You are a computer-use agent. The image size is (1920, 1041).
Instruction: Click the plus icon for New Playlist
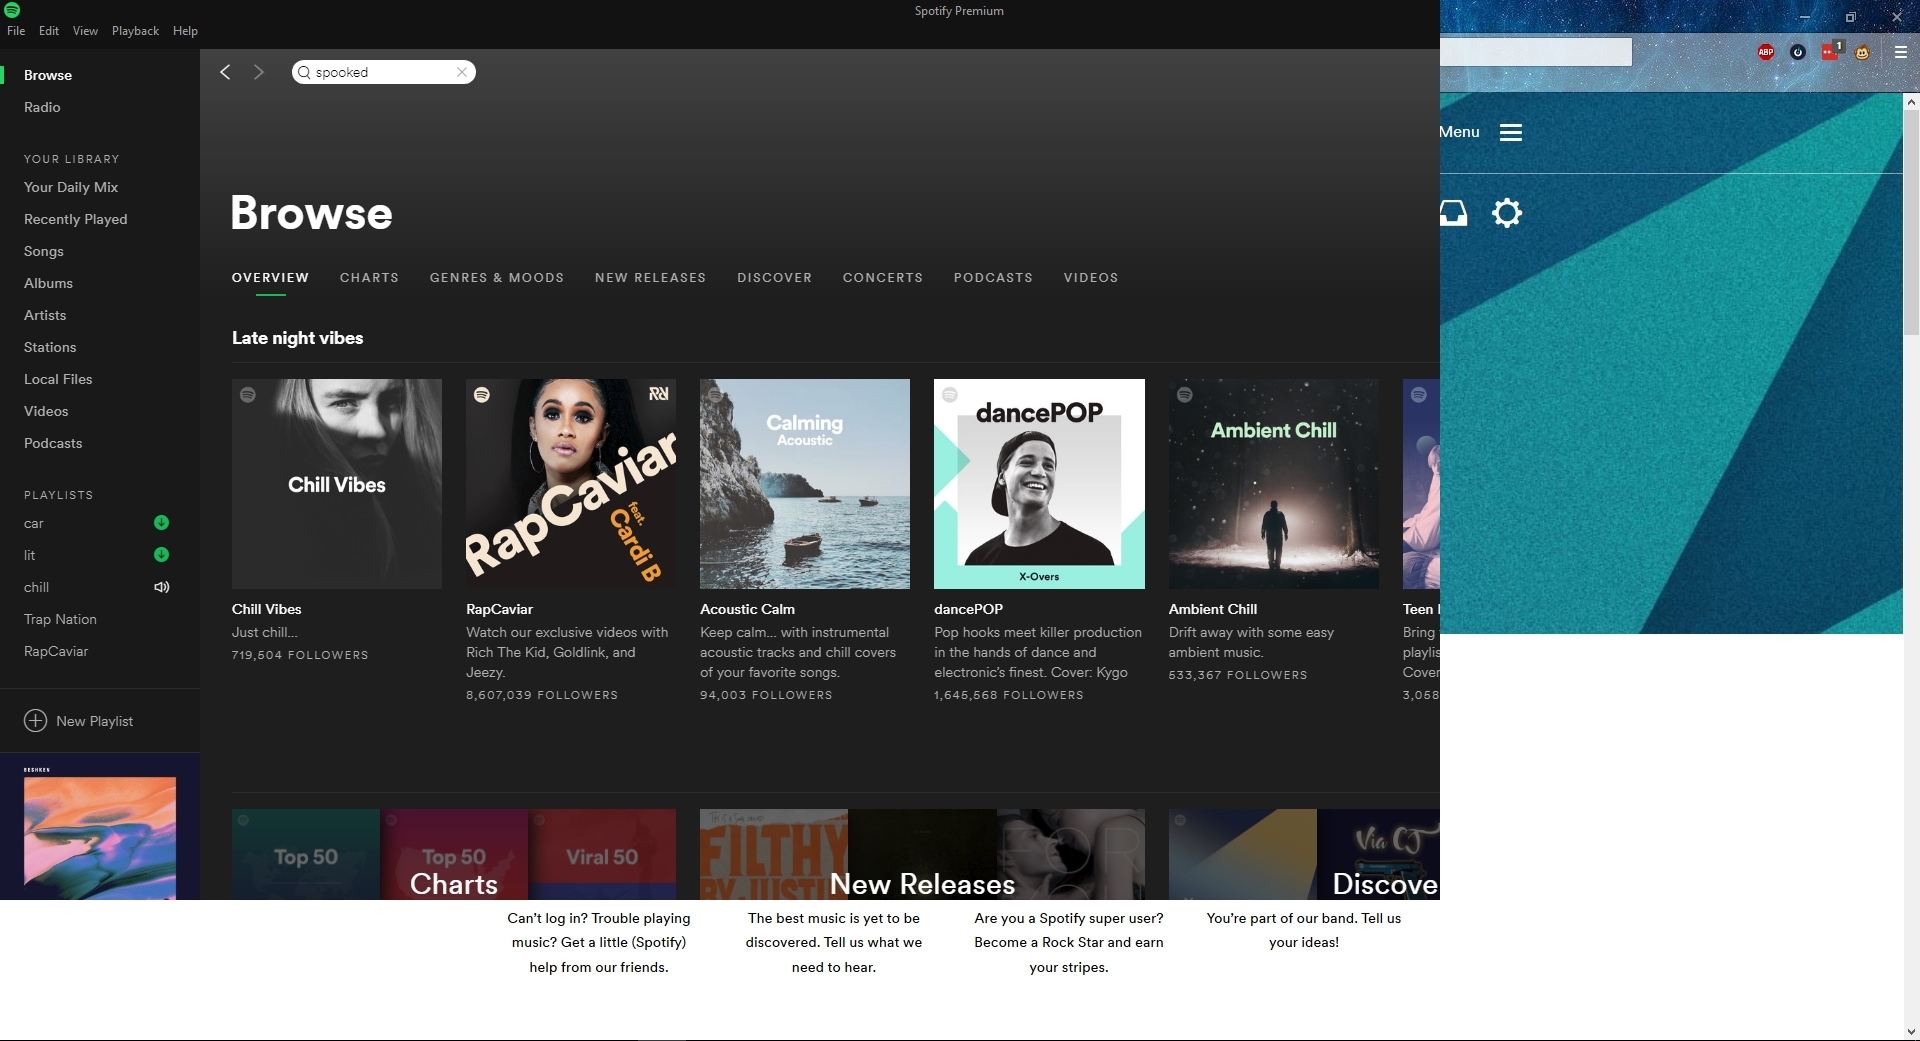coord(35,721)
